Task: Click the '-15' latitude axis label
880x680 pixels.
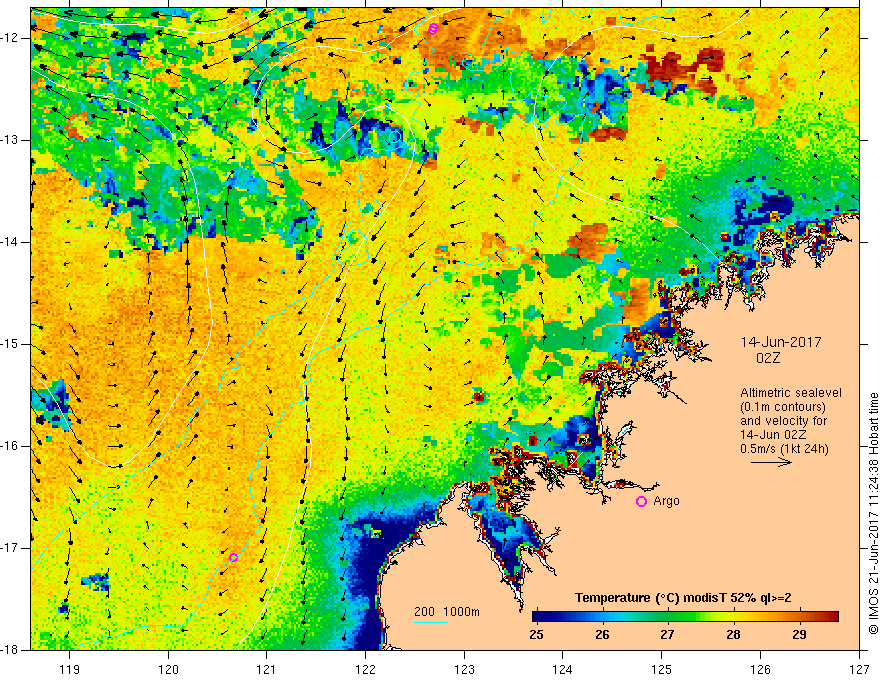Action: point(11,344)
